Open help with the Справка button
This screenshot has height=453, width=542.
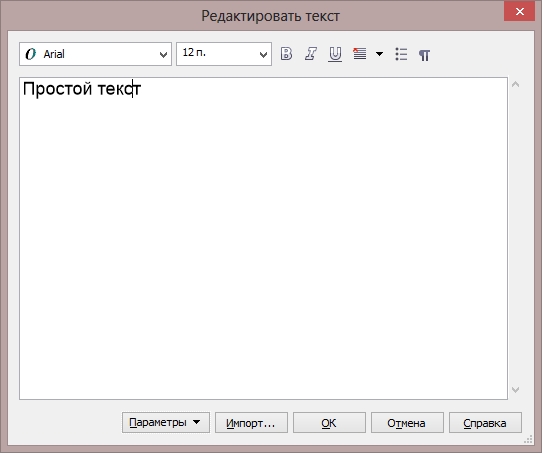pos(485,422)
